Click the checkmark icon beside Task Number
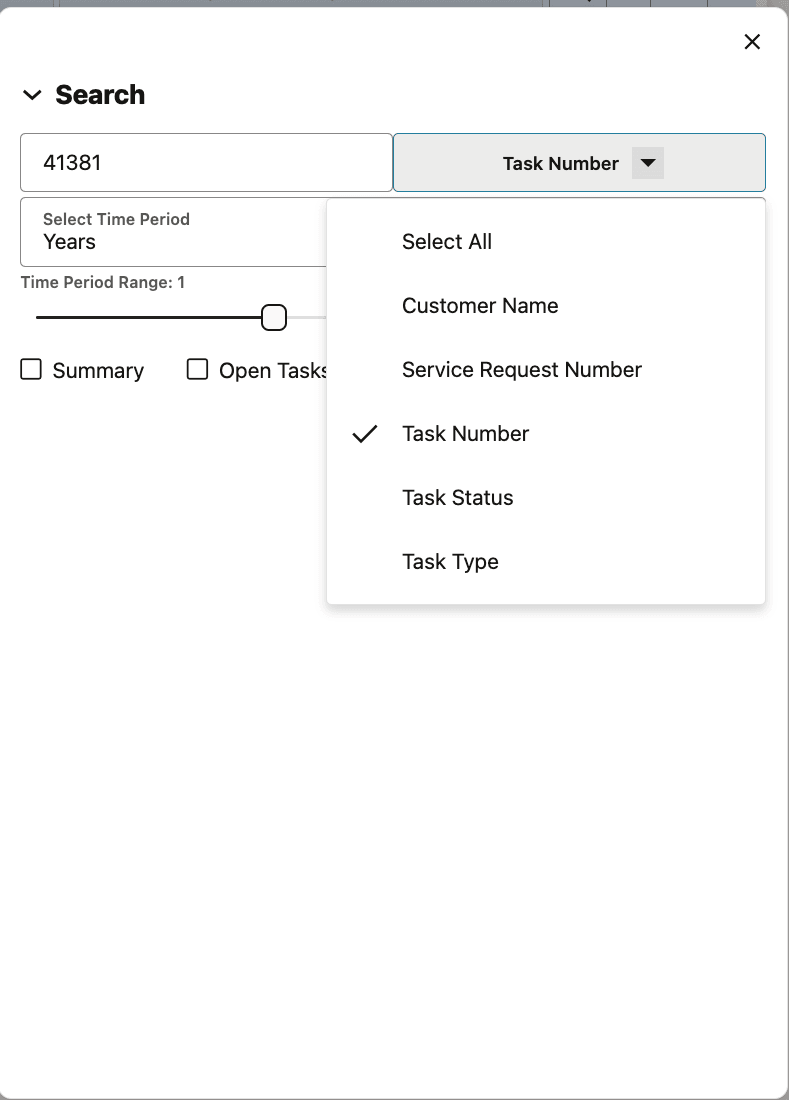 click(366, 434)
